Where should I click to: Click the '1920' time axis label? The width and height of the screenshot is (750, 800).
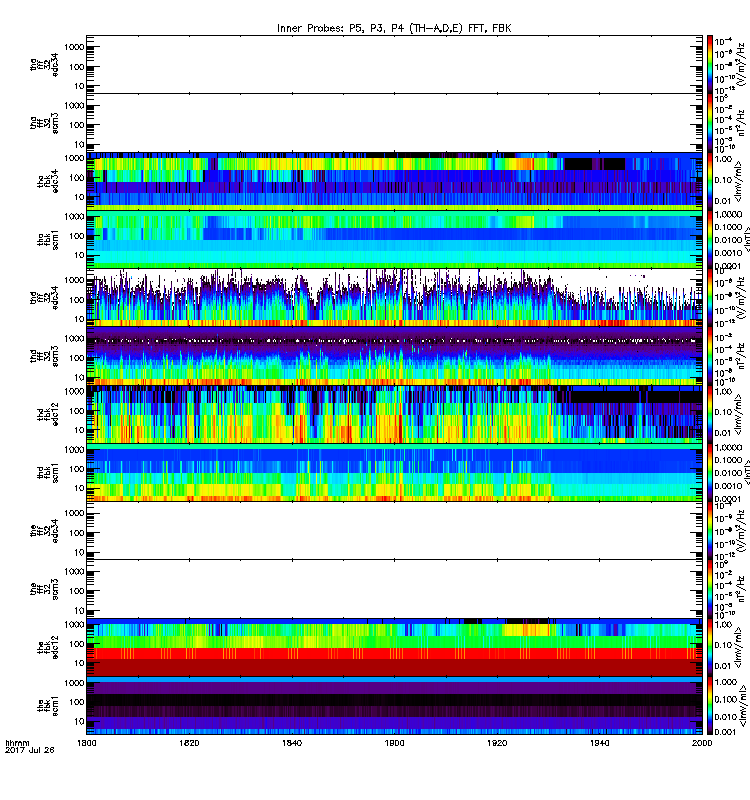[x=497, y=743]
